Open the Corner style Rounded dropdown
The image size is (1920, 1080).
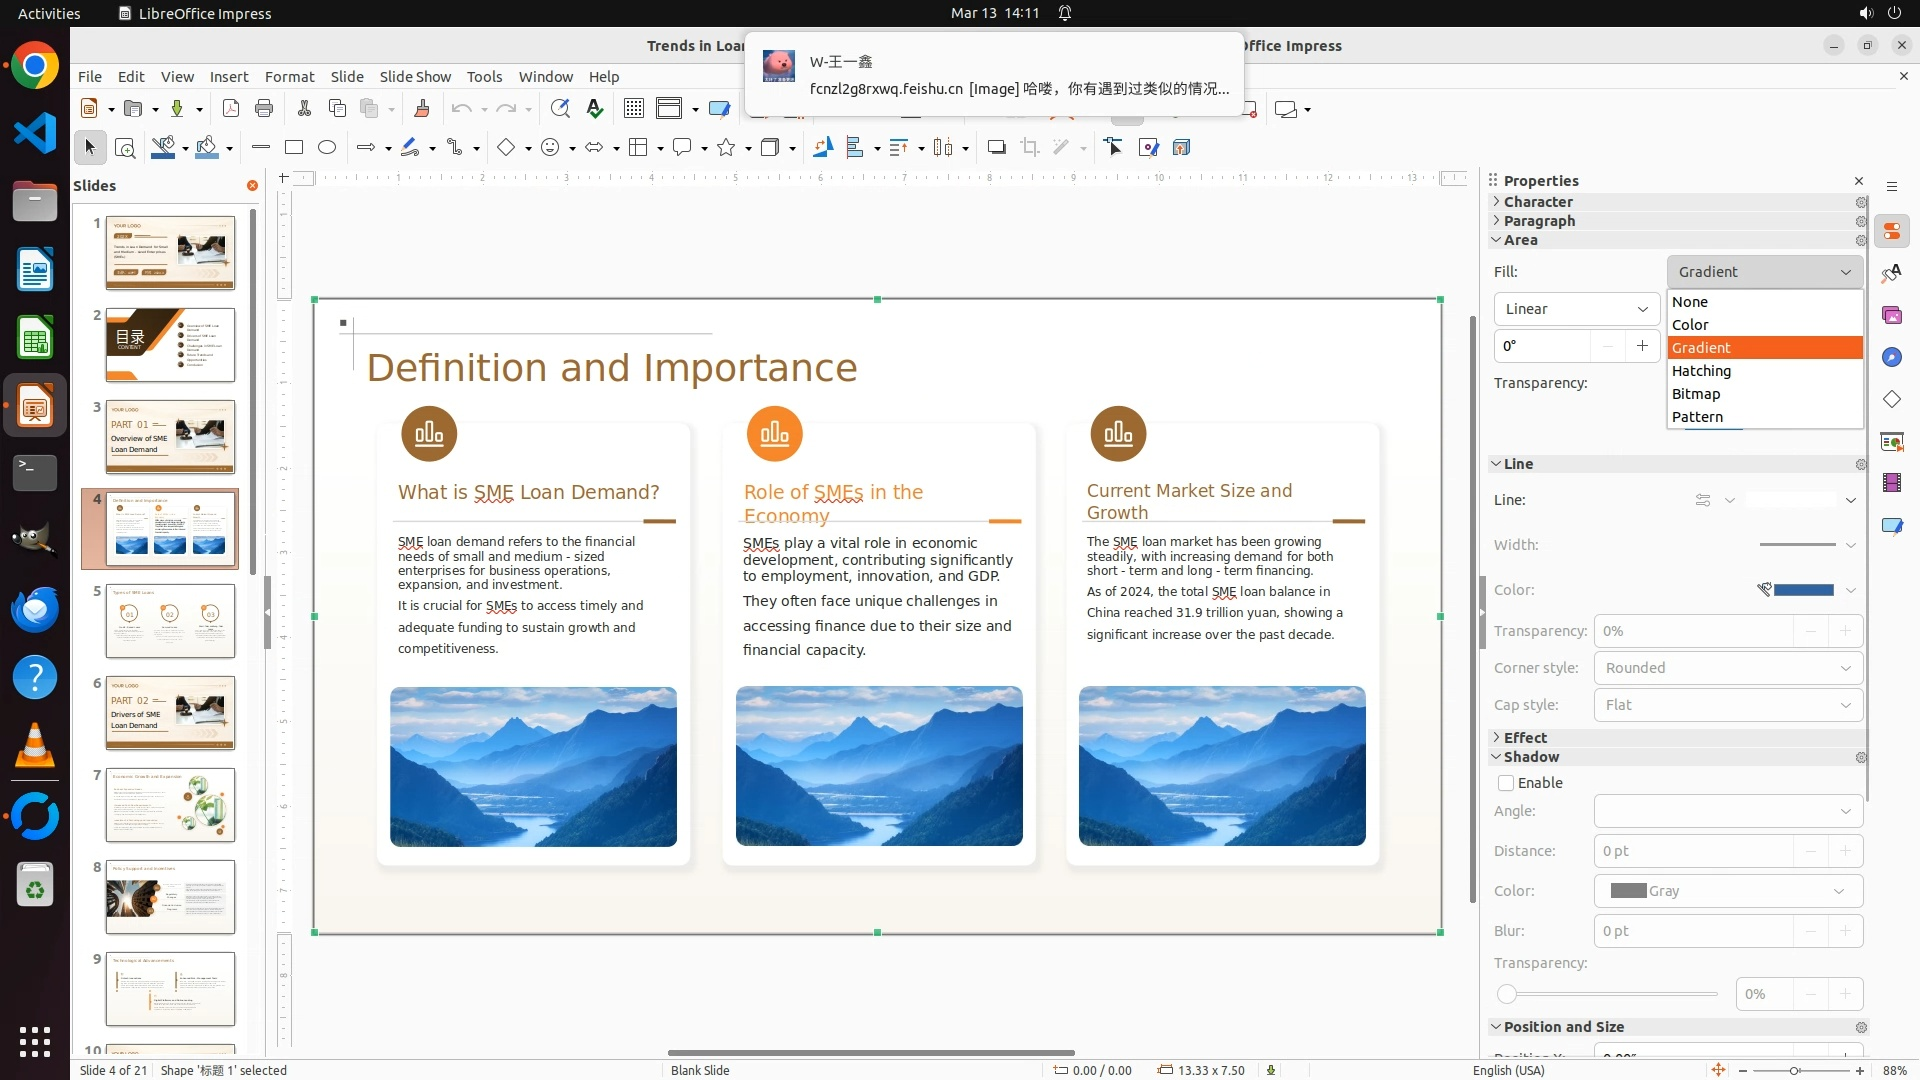coord(1727,668)
